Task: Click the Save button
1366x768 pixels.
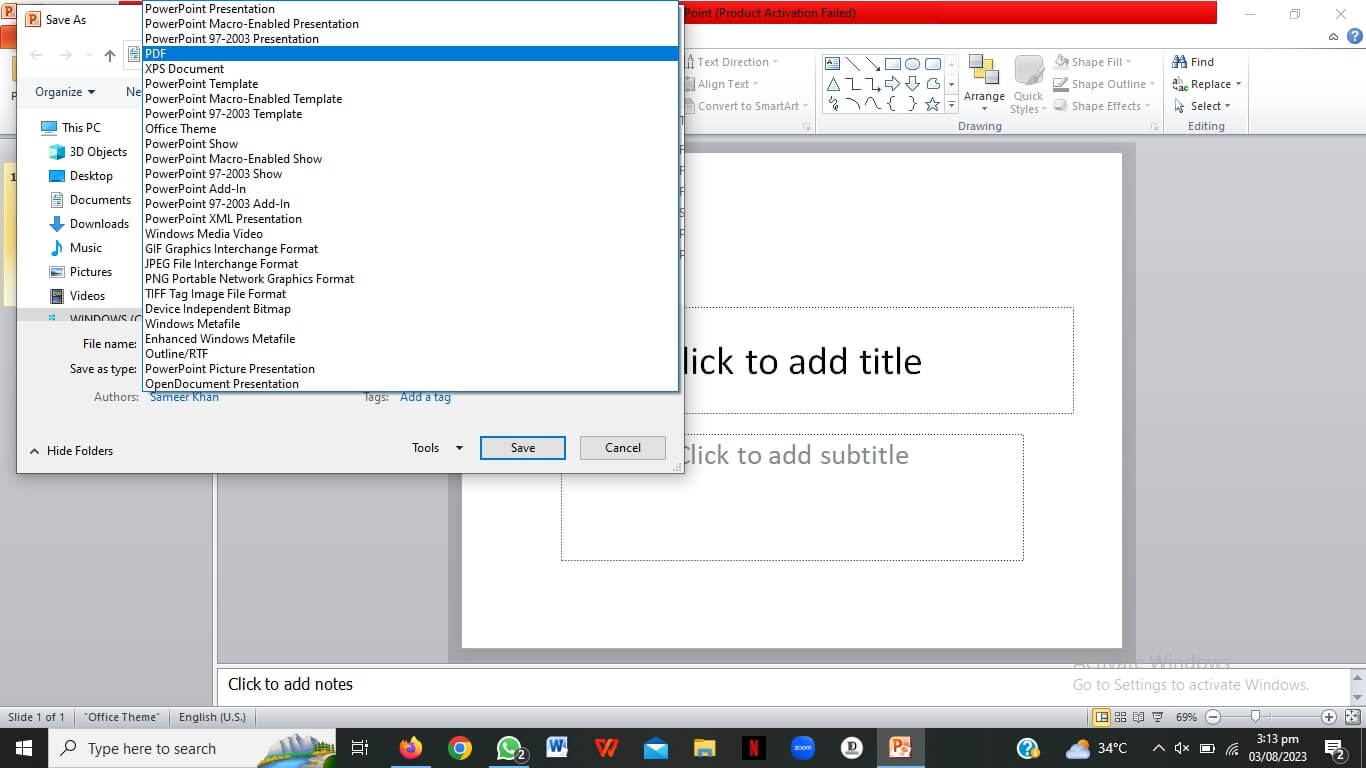Action: click(x=522, y=447)
